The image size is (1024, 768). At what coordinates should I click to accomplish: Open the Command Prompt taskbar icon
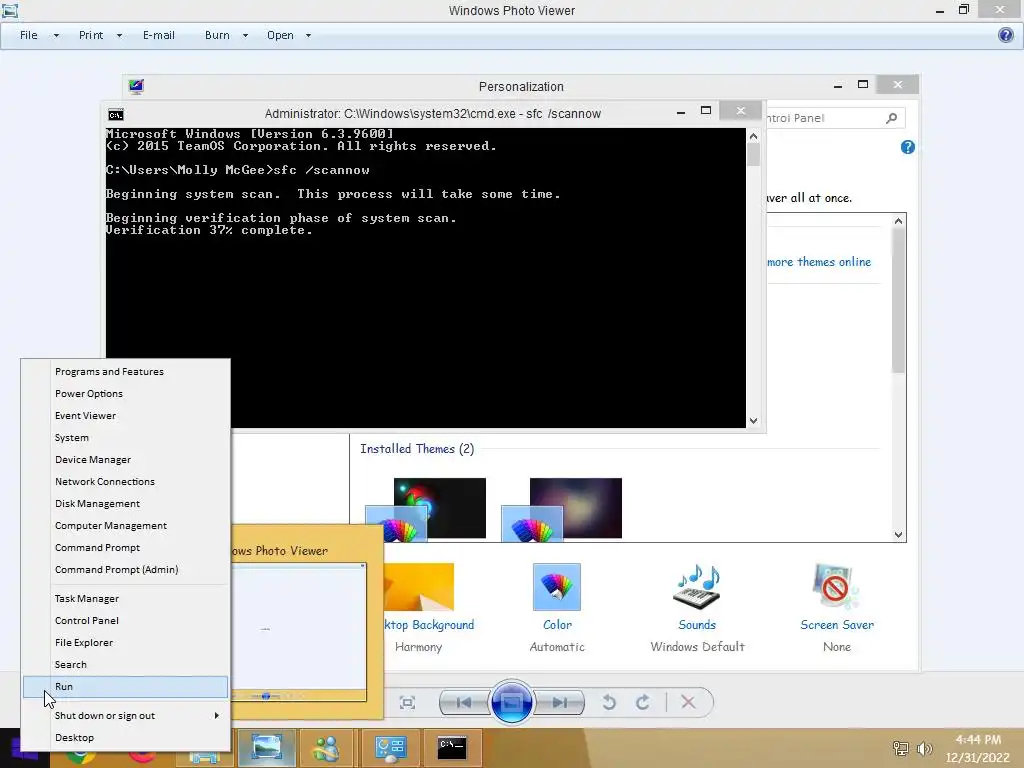451,747
